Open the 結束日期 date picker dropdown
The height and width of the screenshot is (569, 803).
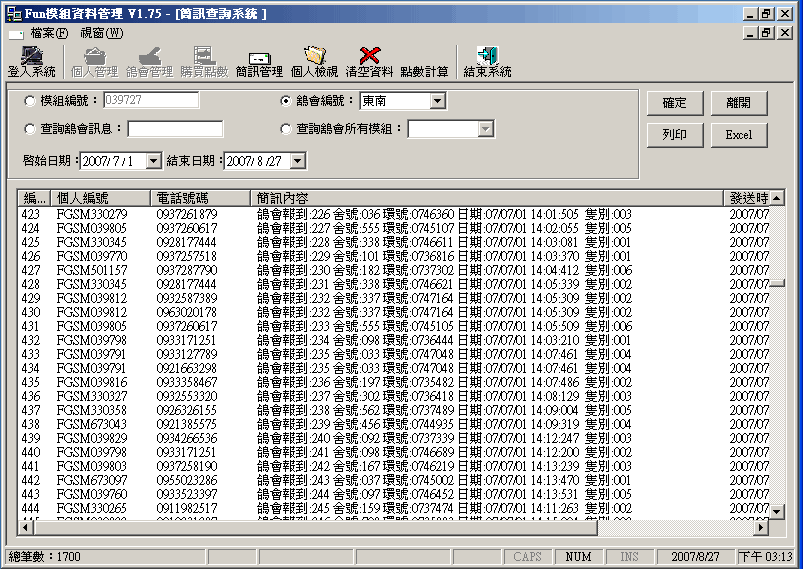[297, 161]
